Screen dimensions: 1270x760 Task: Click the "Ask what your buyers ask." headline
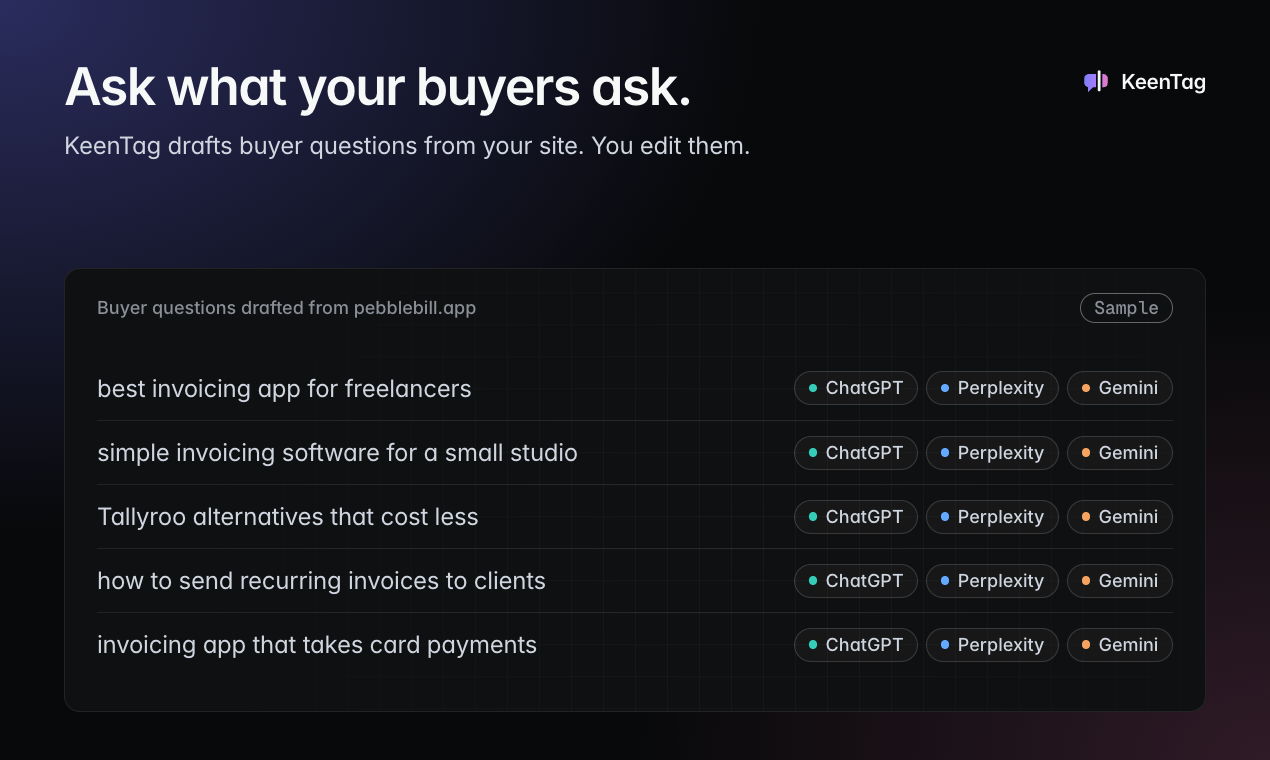378,87
